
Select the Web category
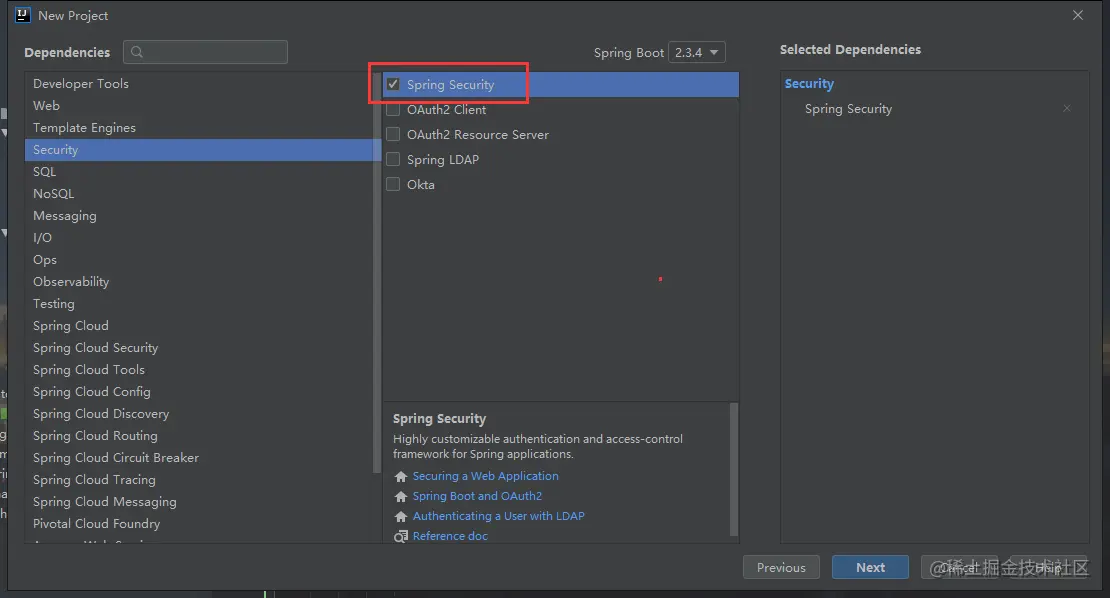pyautogui.click(x=202, y=105)
